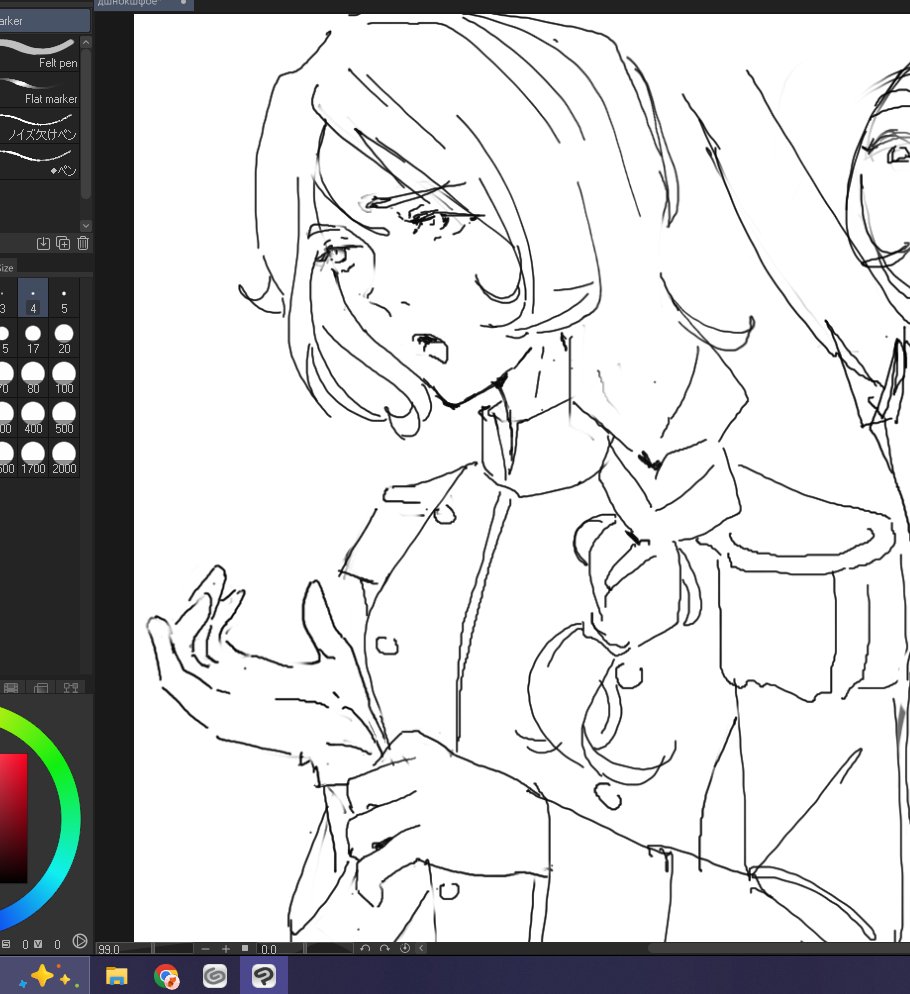Switch to the дшнокшфое canvas tab
This screenshot has height=994, width=910.
145,4
